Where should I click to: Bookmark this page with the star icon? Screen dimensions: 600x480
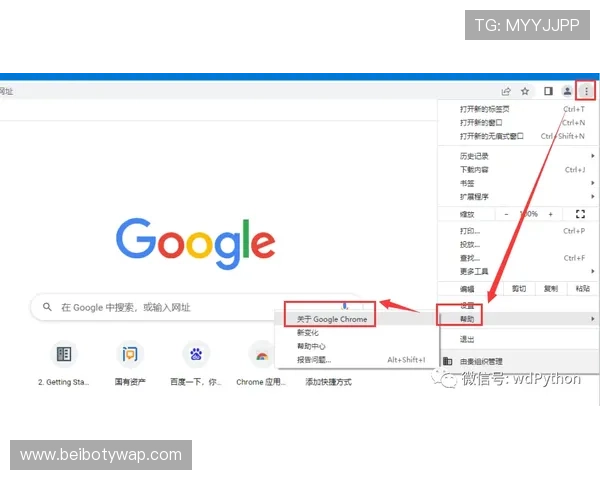[525, 91]
